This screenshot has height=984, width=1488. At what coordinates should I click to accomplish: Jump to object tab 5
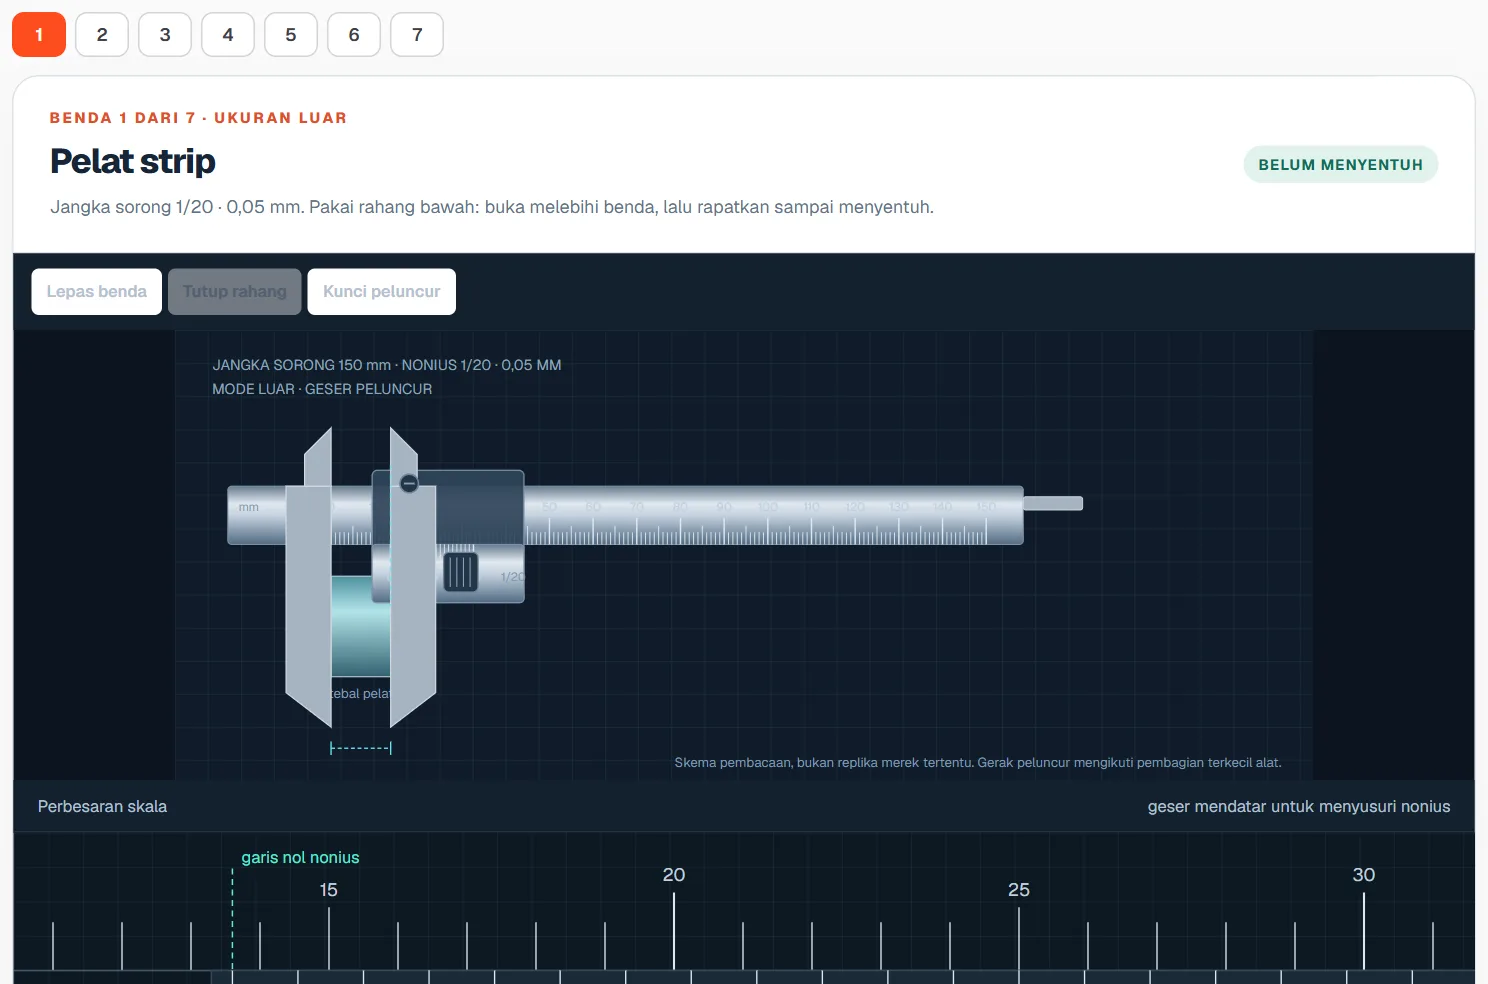[x=291, y=35]
